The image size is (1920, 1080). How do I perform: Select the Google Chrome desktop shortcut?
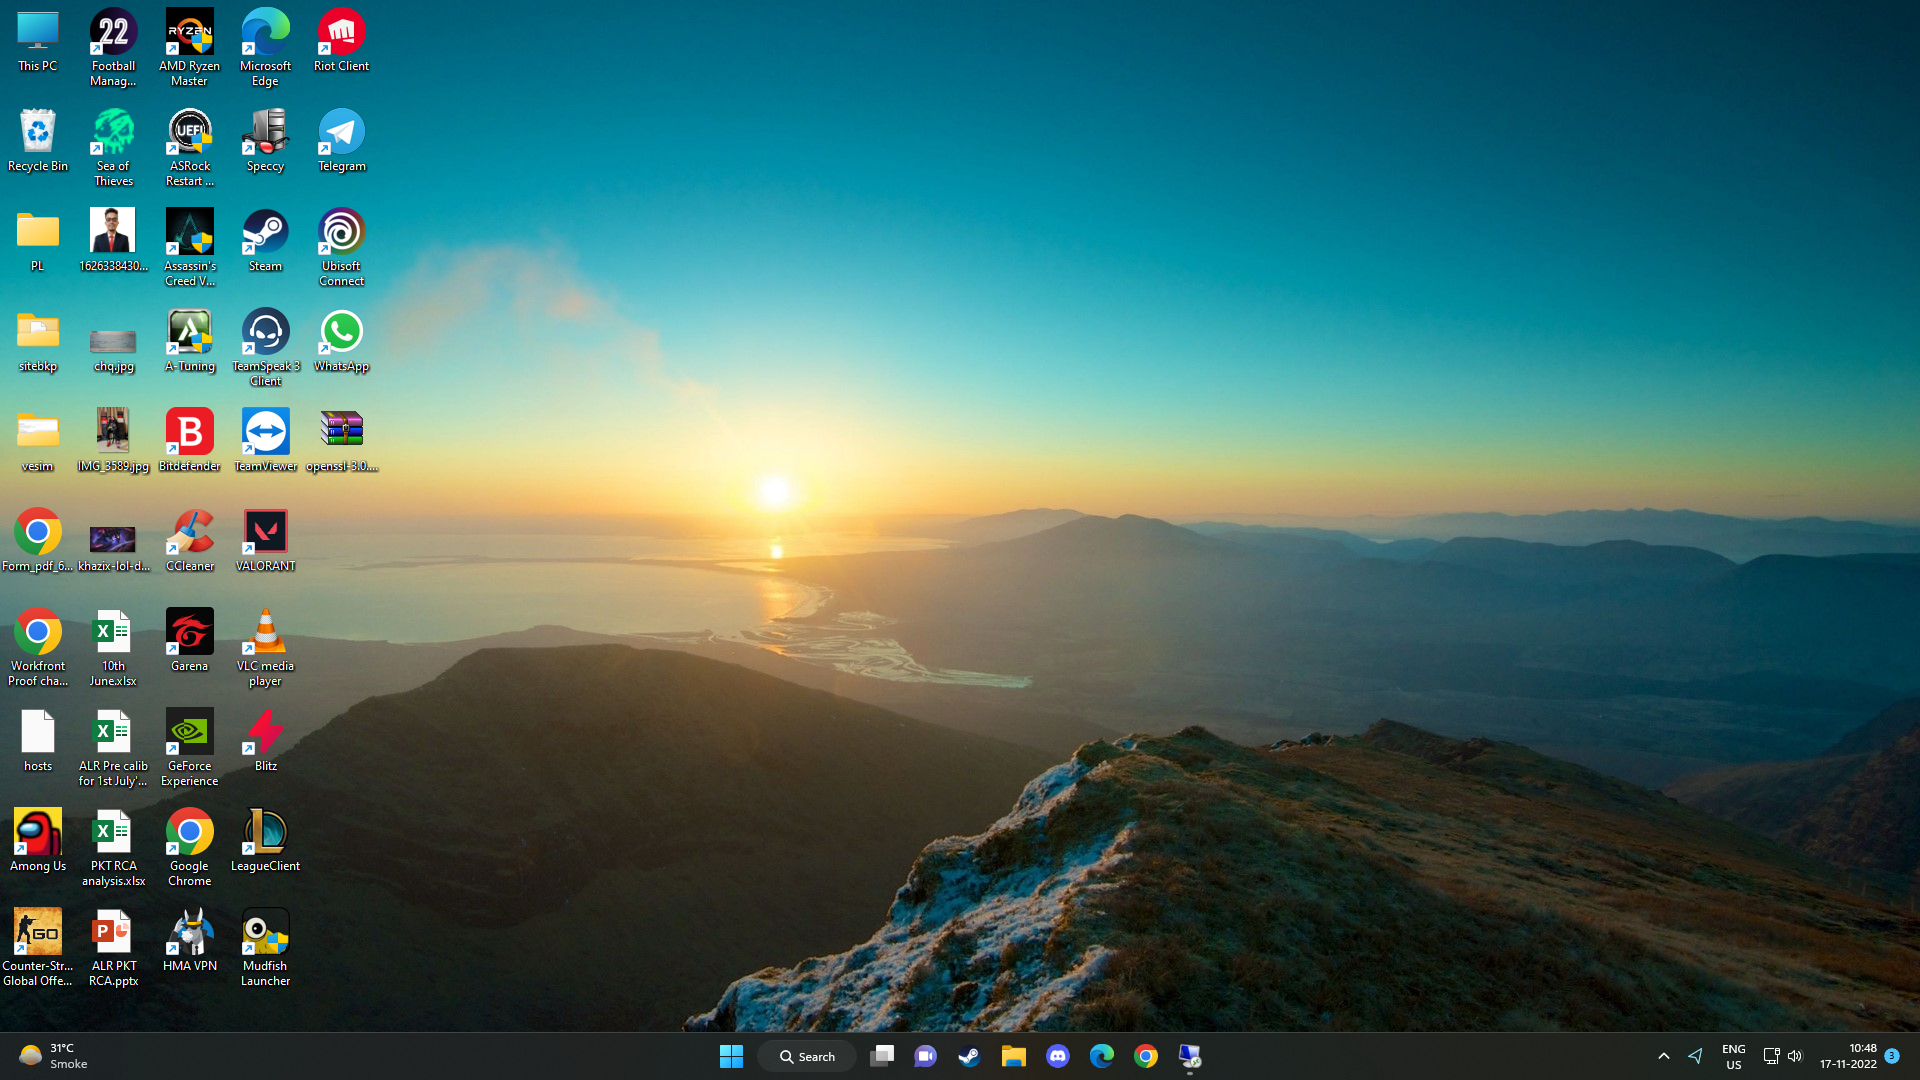click(189, 848)
